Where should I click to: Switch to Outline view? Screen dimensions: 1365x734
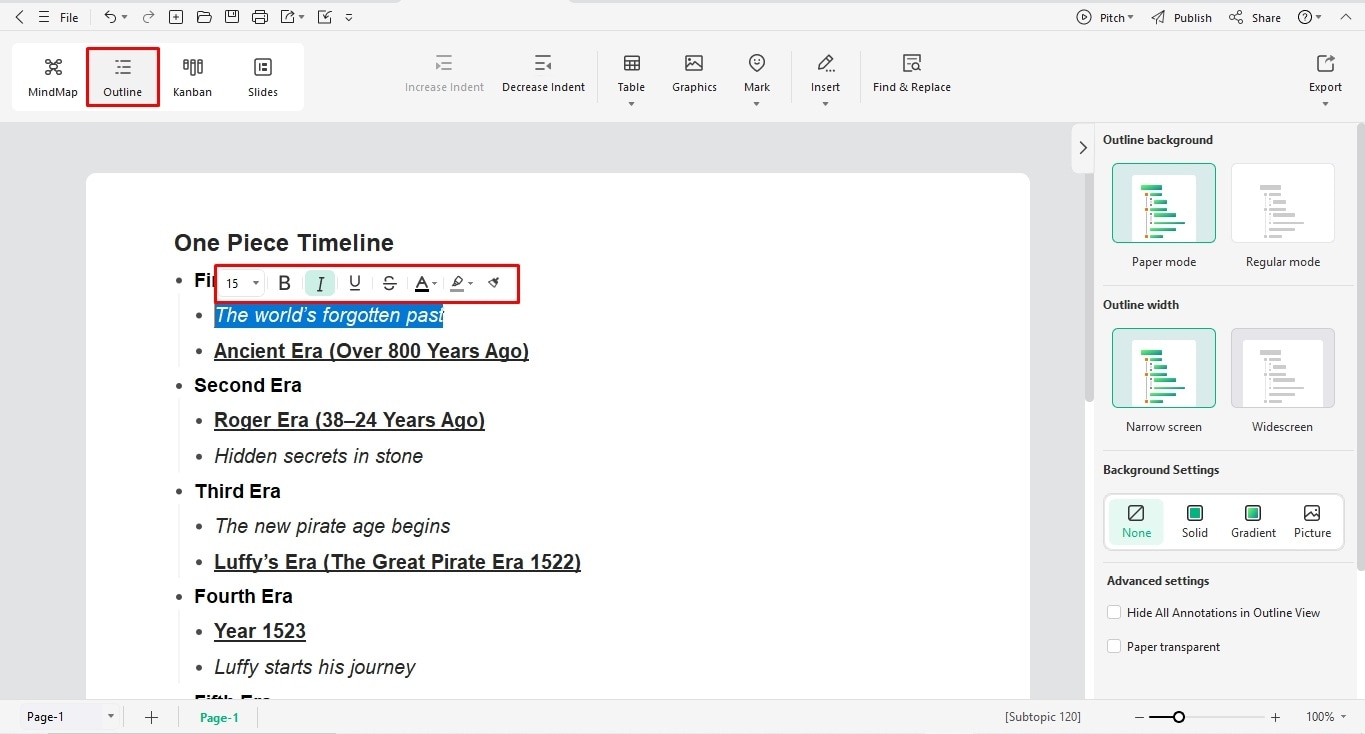point(123,76)
